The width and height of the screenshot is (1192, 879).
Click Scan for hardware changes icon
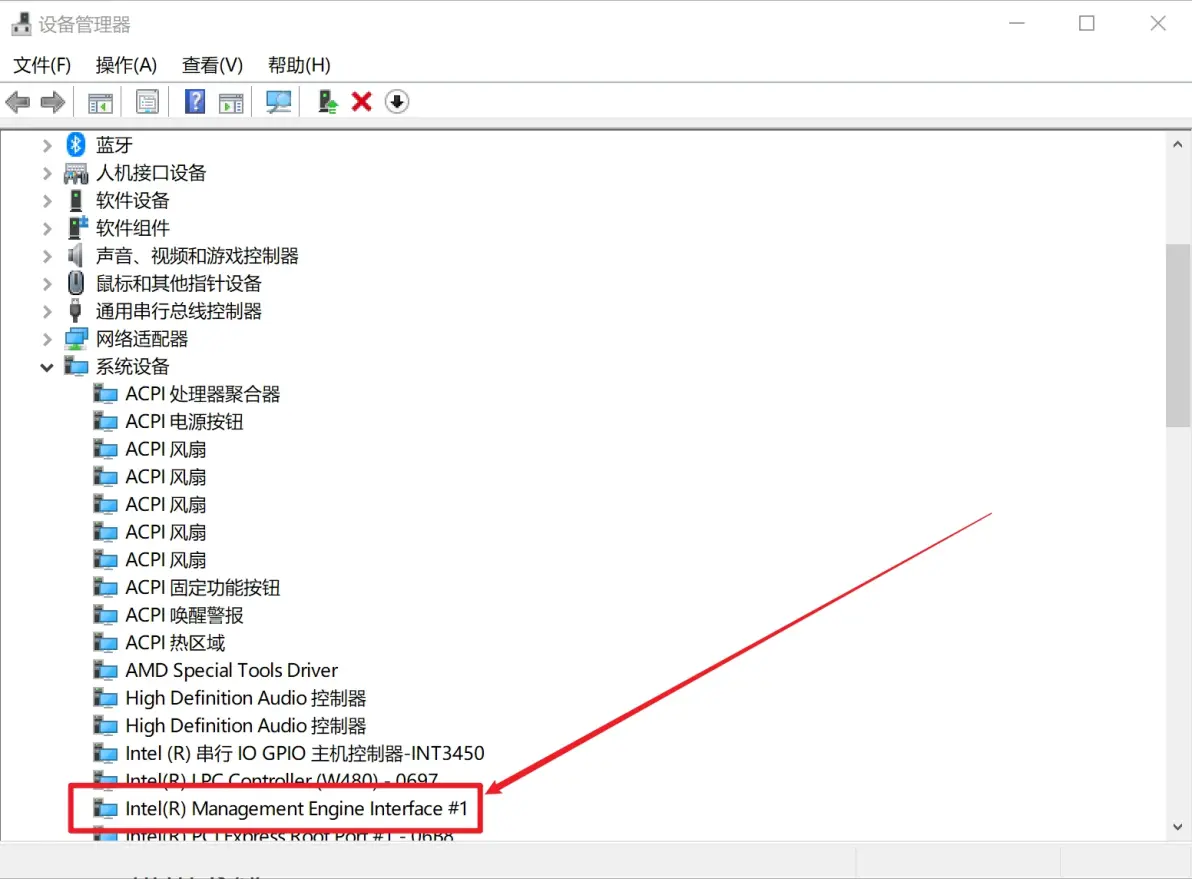coord(279,102)
